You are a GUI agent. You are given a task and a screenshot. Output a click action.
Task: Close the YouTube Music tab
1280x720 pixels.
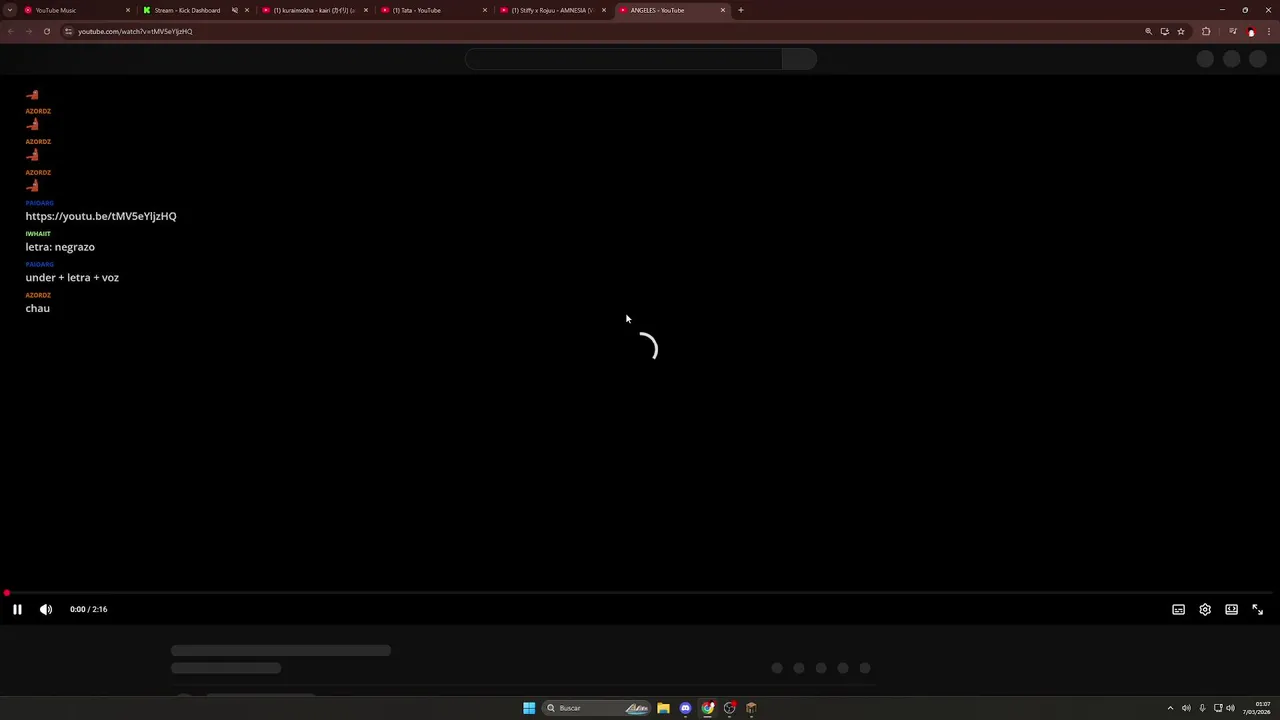(x=128, y=10)
